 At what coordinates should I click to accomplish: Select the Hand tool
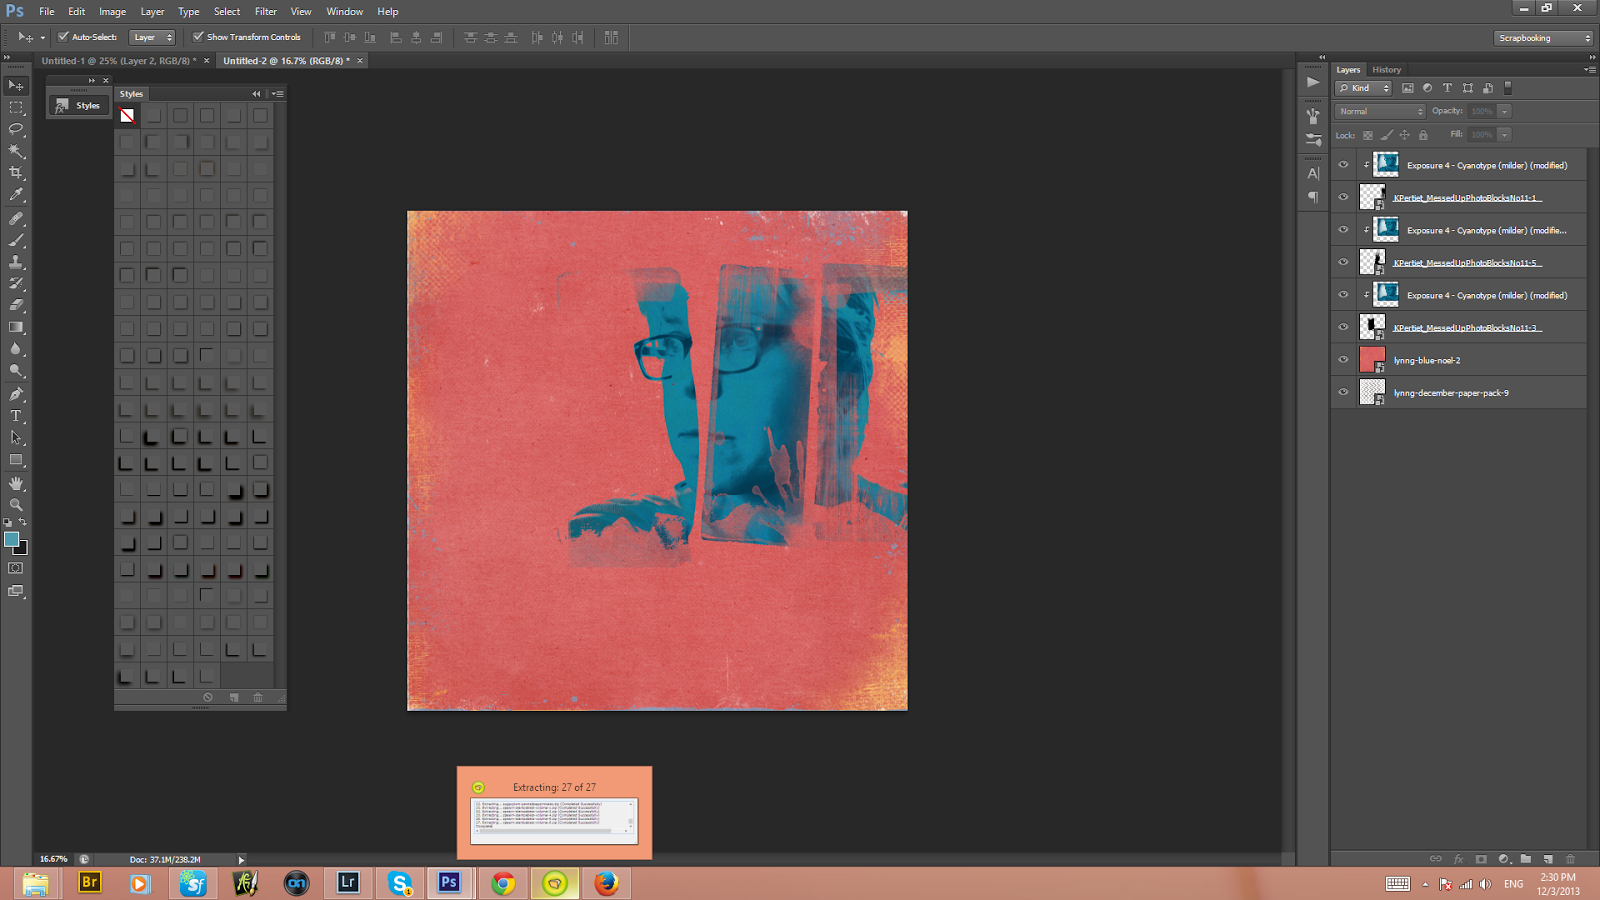[x=16, y=483]
